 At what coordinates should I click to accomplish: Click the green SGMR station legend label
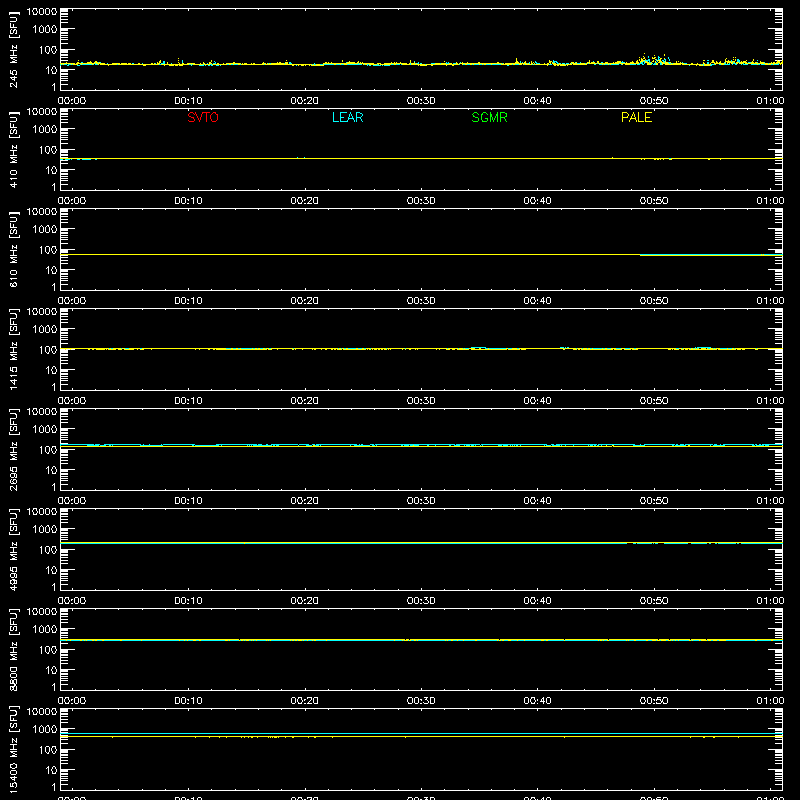click(x=489, y=117)
